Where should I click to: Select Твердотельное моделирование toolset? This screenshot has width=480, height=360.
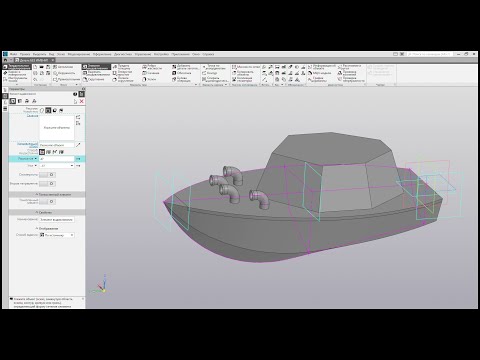coord(17,67)
